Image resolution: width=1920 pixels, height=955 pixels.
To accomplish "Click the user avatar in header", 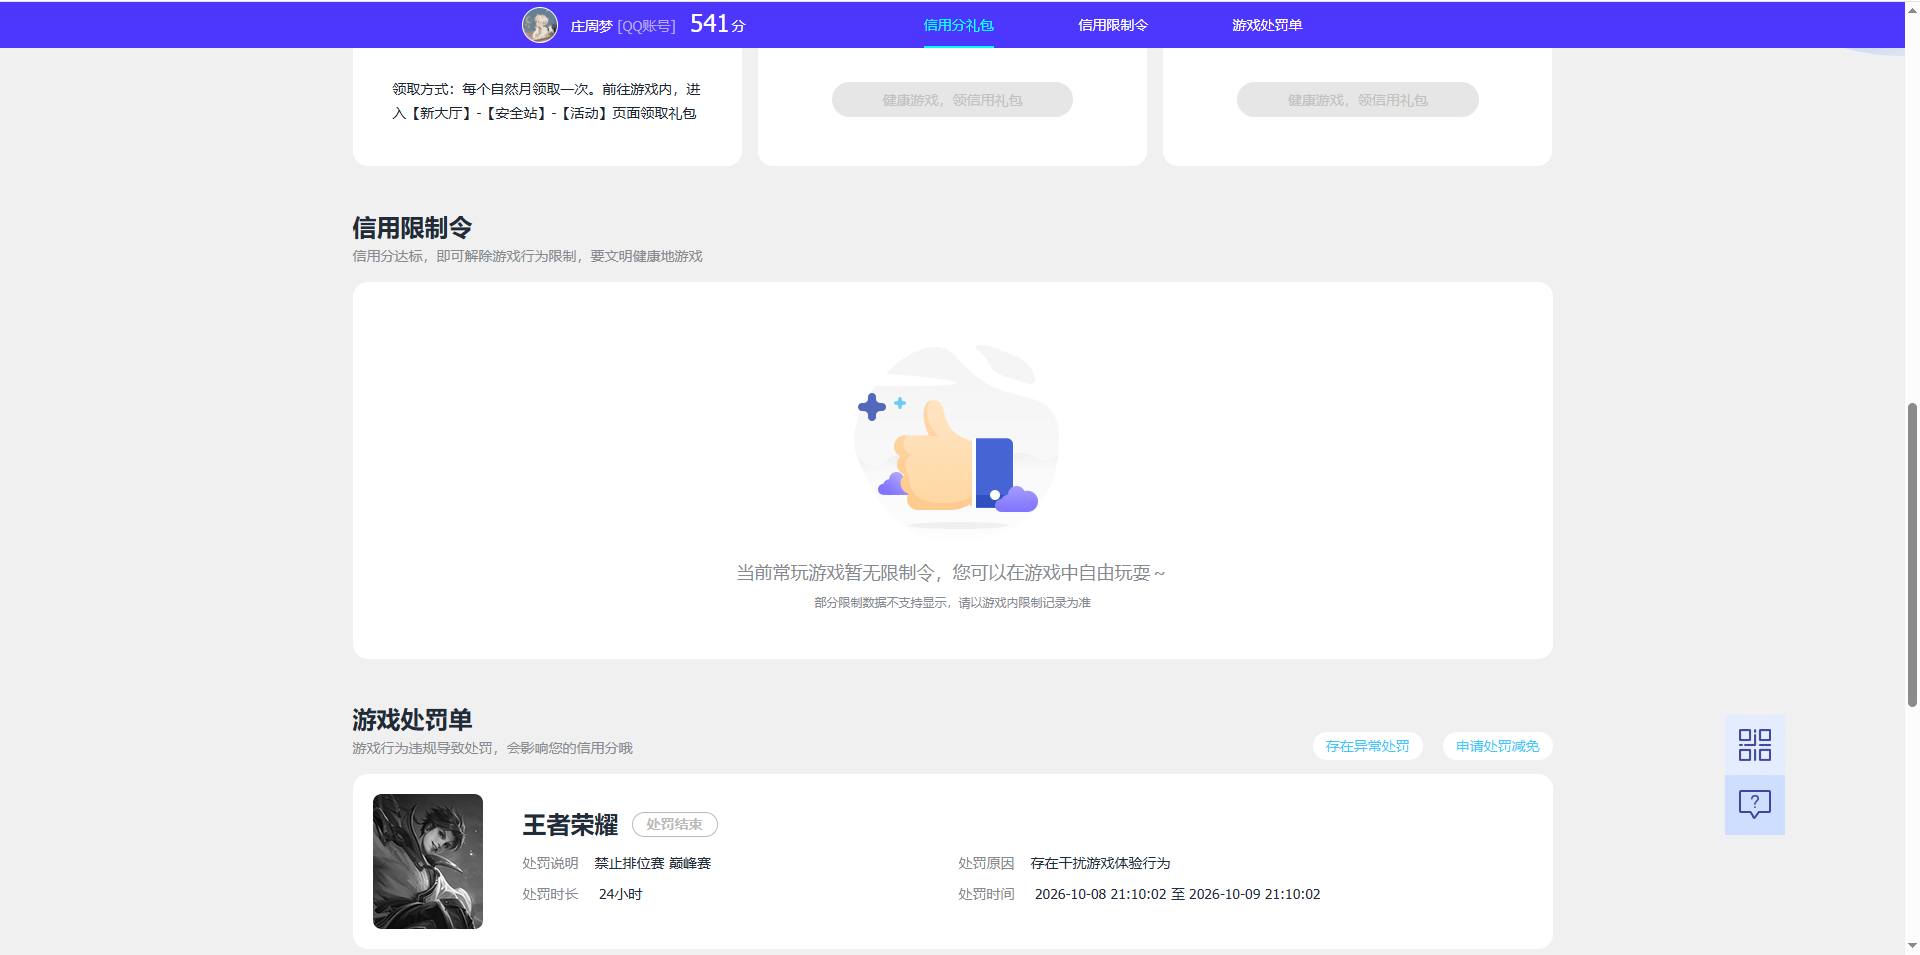I will [x=540, y=25].
